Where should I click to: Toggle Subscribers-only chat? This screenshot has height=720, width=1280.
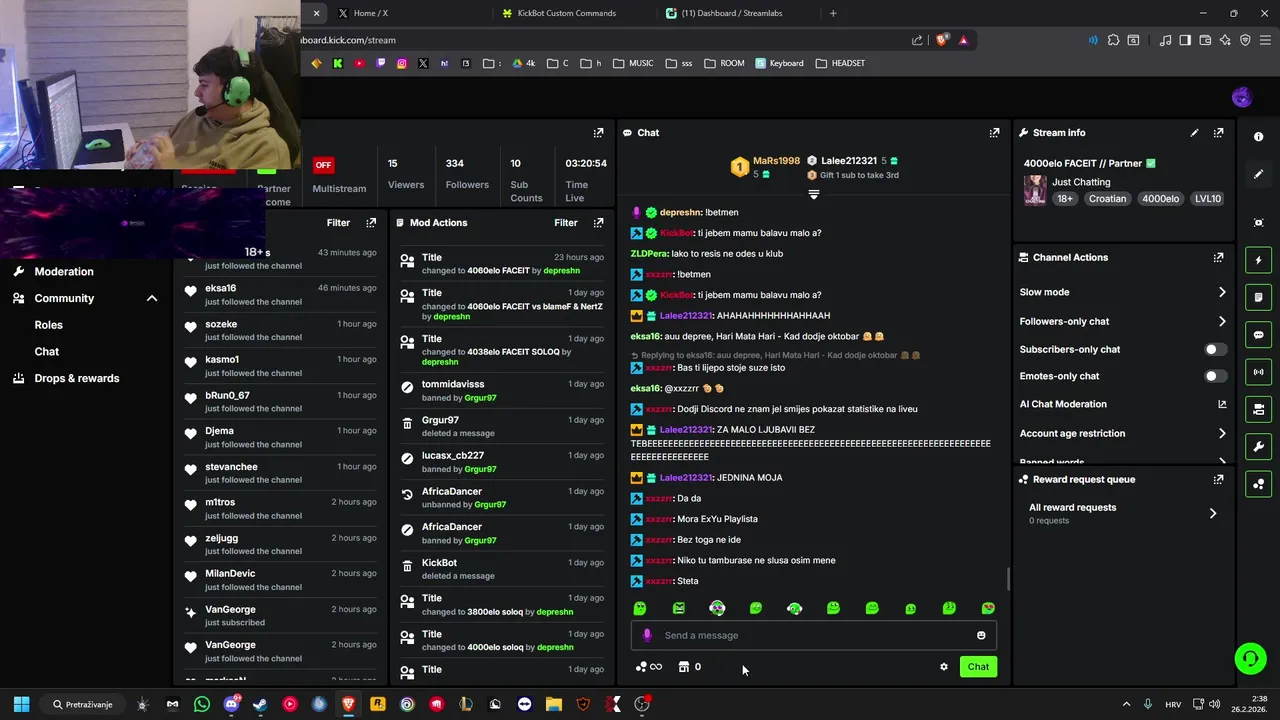coord(1215,349)
